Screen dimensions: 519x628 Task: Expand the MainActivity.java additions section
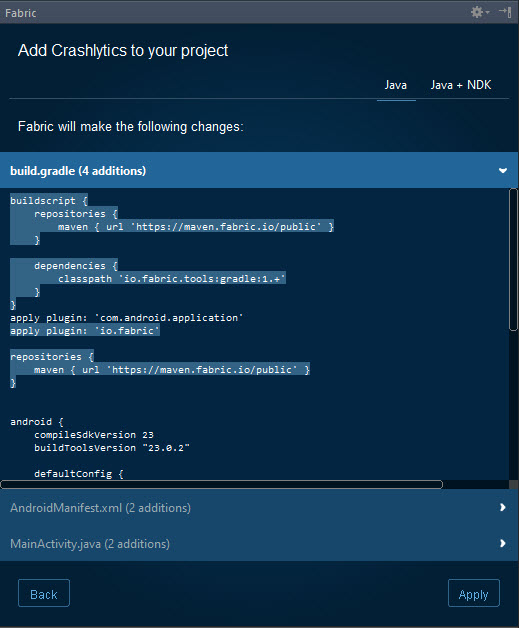[503, 543]
